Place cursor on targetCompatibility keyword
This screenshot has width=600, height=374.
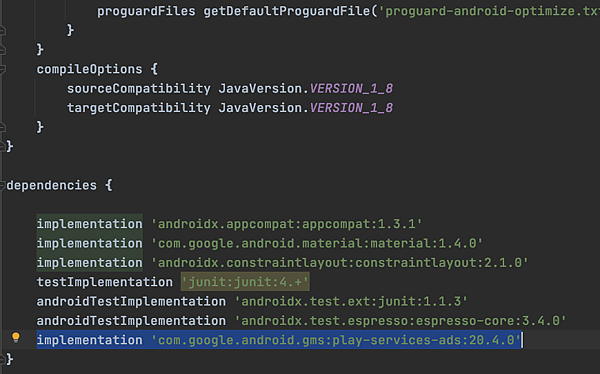point(139,108)
